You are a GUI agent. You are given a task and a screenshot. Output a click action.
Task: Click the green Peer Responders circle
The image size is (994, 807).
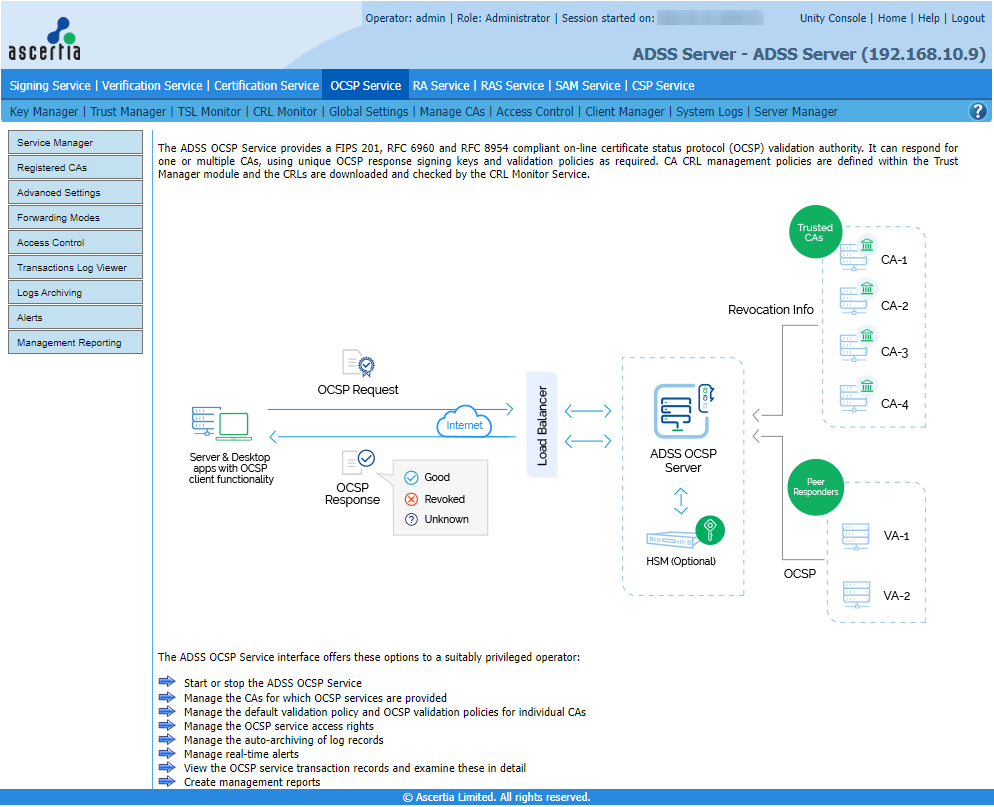(816, 487)
